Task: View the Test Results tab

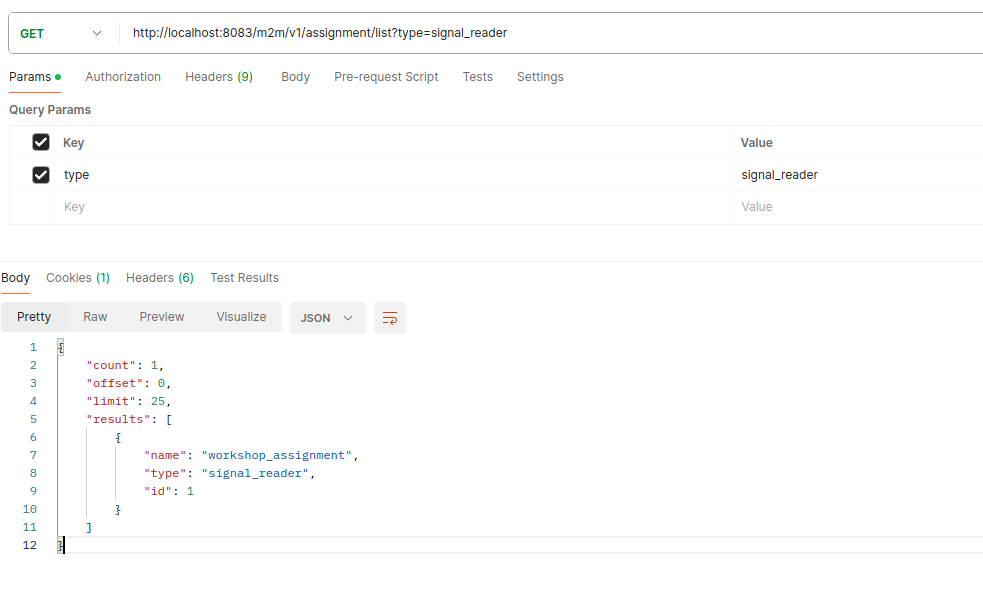Action: click(244, 278)
